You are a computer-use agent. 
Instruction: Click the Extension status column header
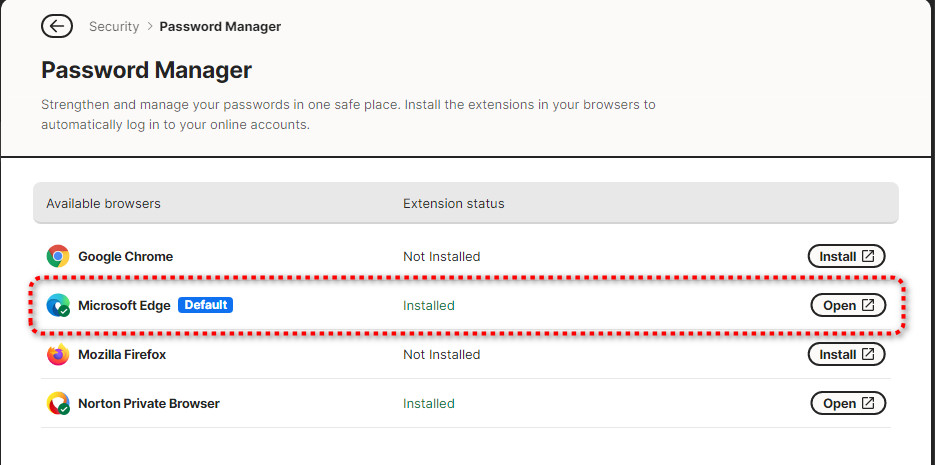tap(454, 203)
